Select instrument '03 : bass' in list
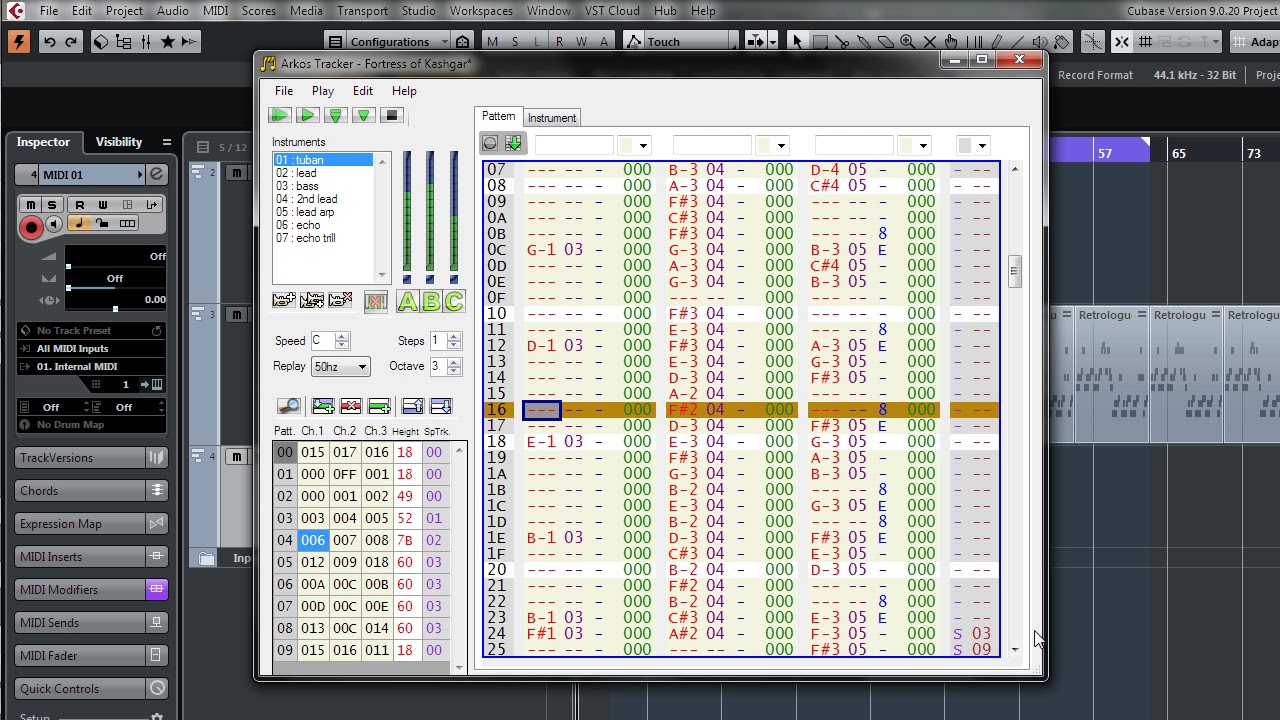The image size is (1280, 720). pyautogui.click(x=322, y=186)
